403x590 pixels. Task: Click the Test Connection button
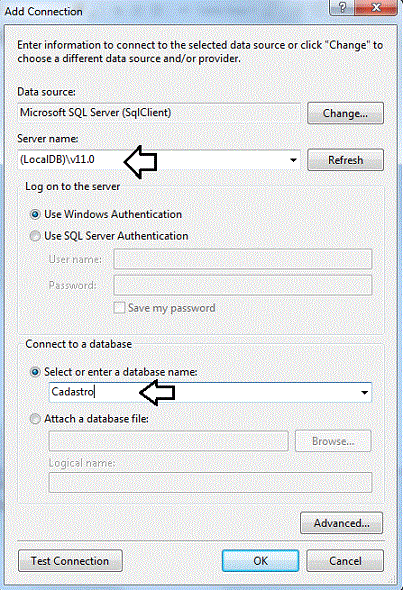point(70,561)
